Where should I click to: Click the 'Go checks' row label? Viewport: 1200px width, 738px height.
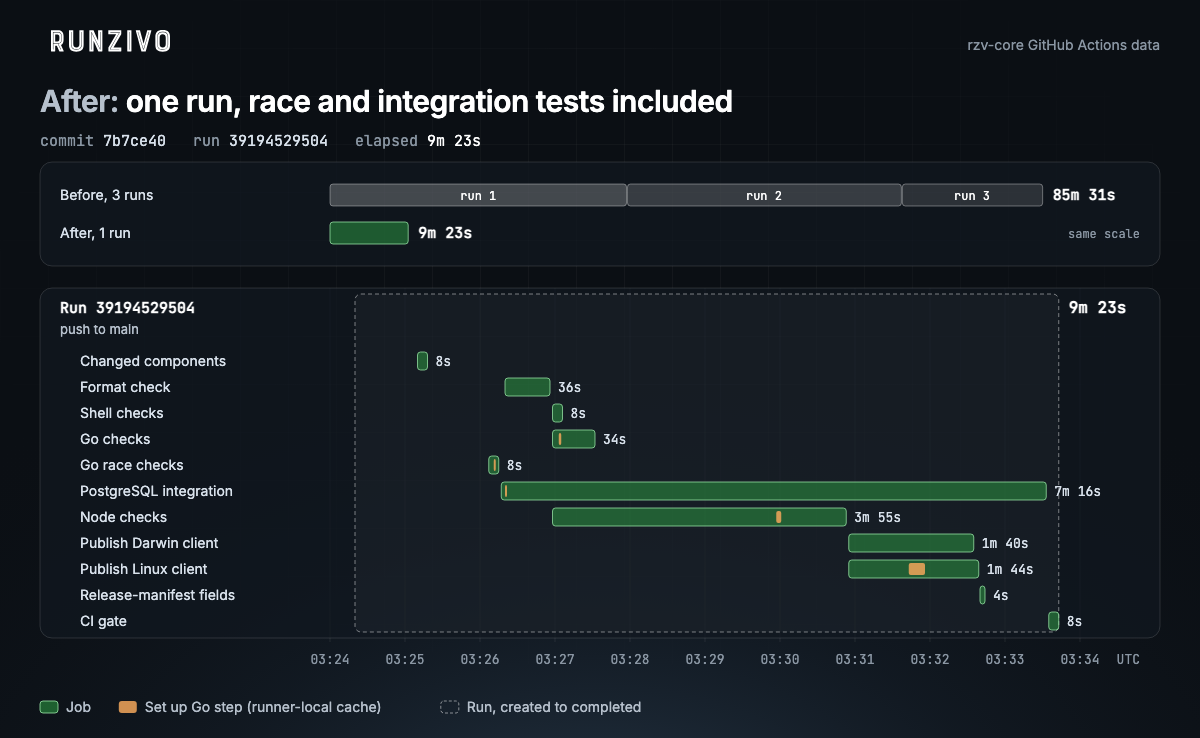[115, 439]
